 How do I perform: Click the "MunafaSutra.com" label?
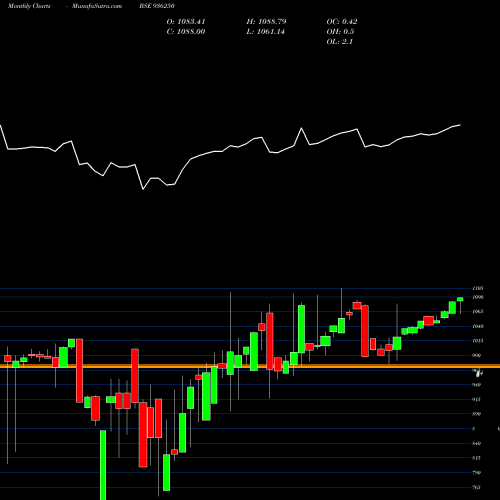point(97,6)
